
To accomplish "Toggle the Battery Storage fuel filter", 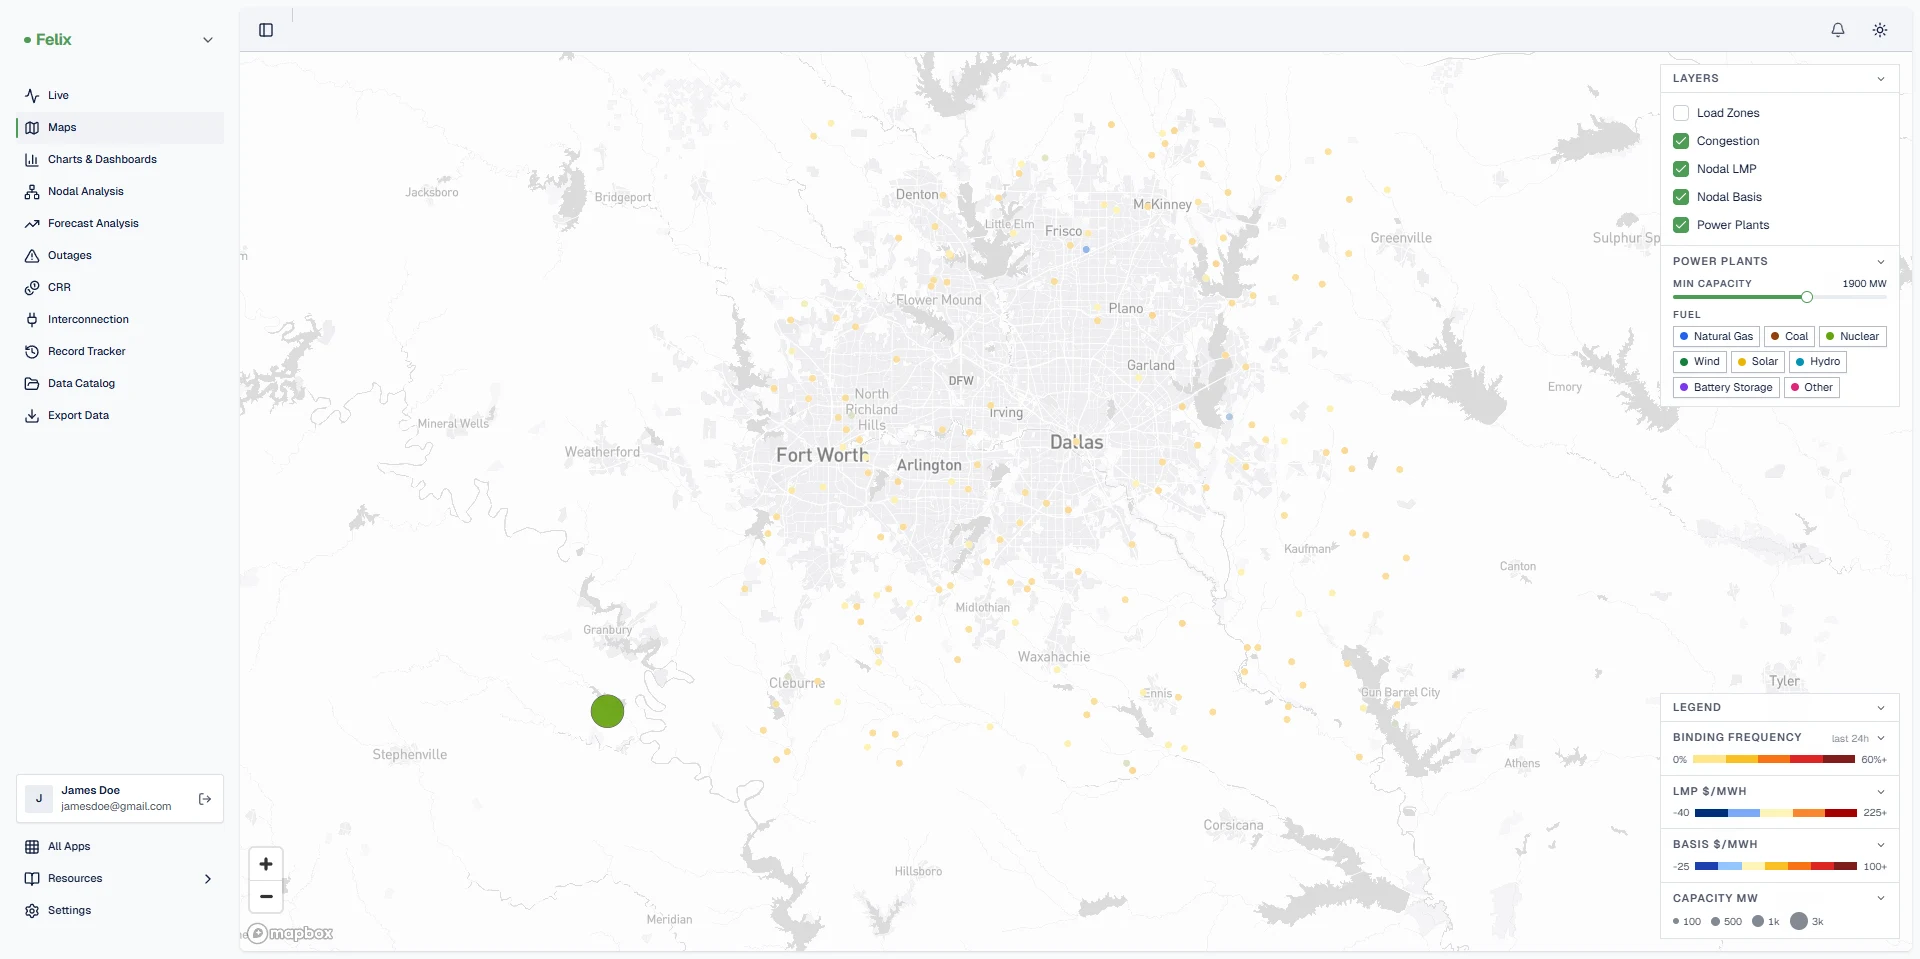I will click(1726, 387).
